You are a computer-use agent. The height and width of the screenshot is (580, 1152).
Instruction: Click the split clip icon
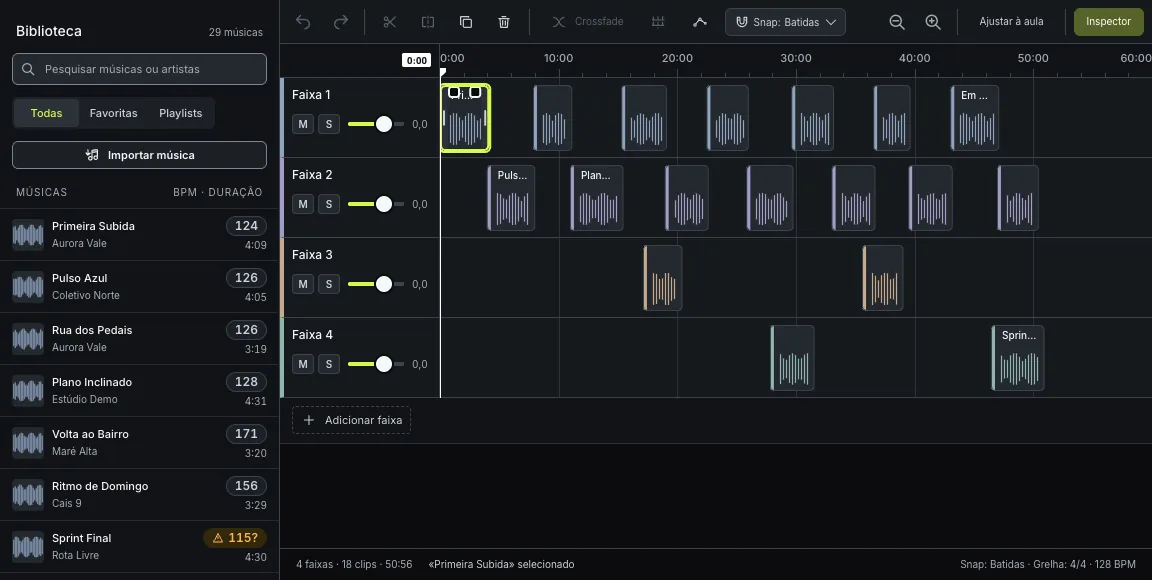(428, 22)
